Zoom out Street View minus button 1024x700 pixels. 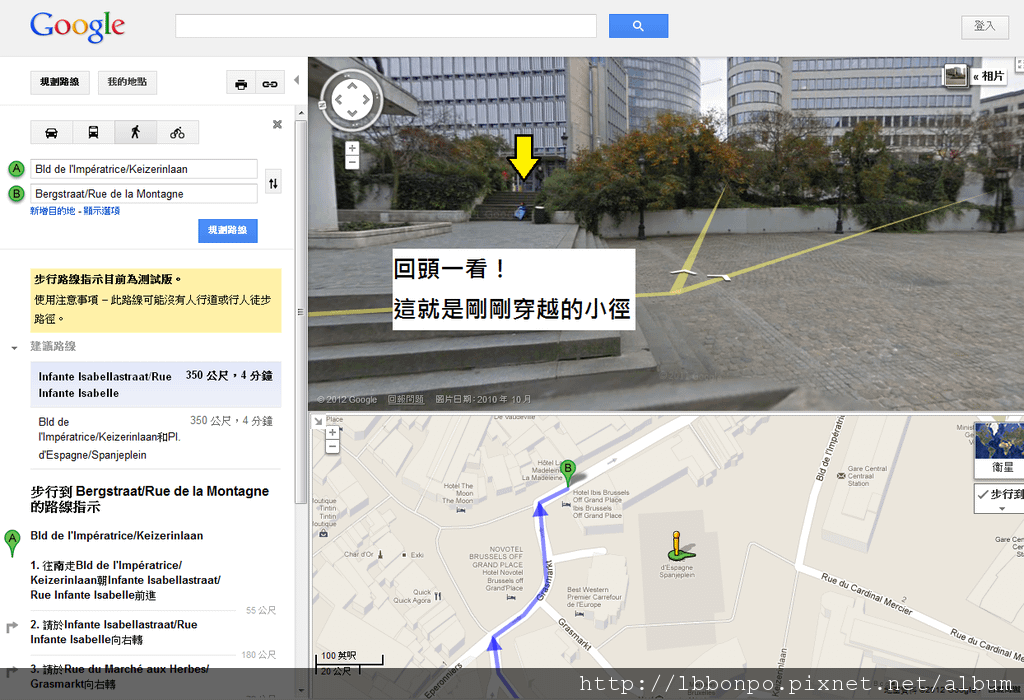pyautogui.click(x=352, y=162)
